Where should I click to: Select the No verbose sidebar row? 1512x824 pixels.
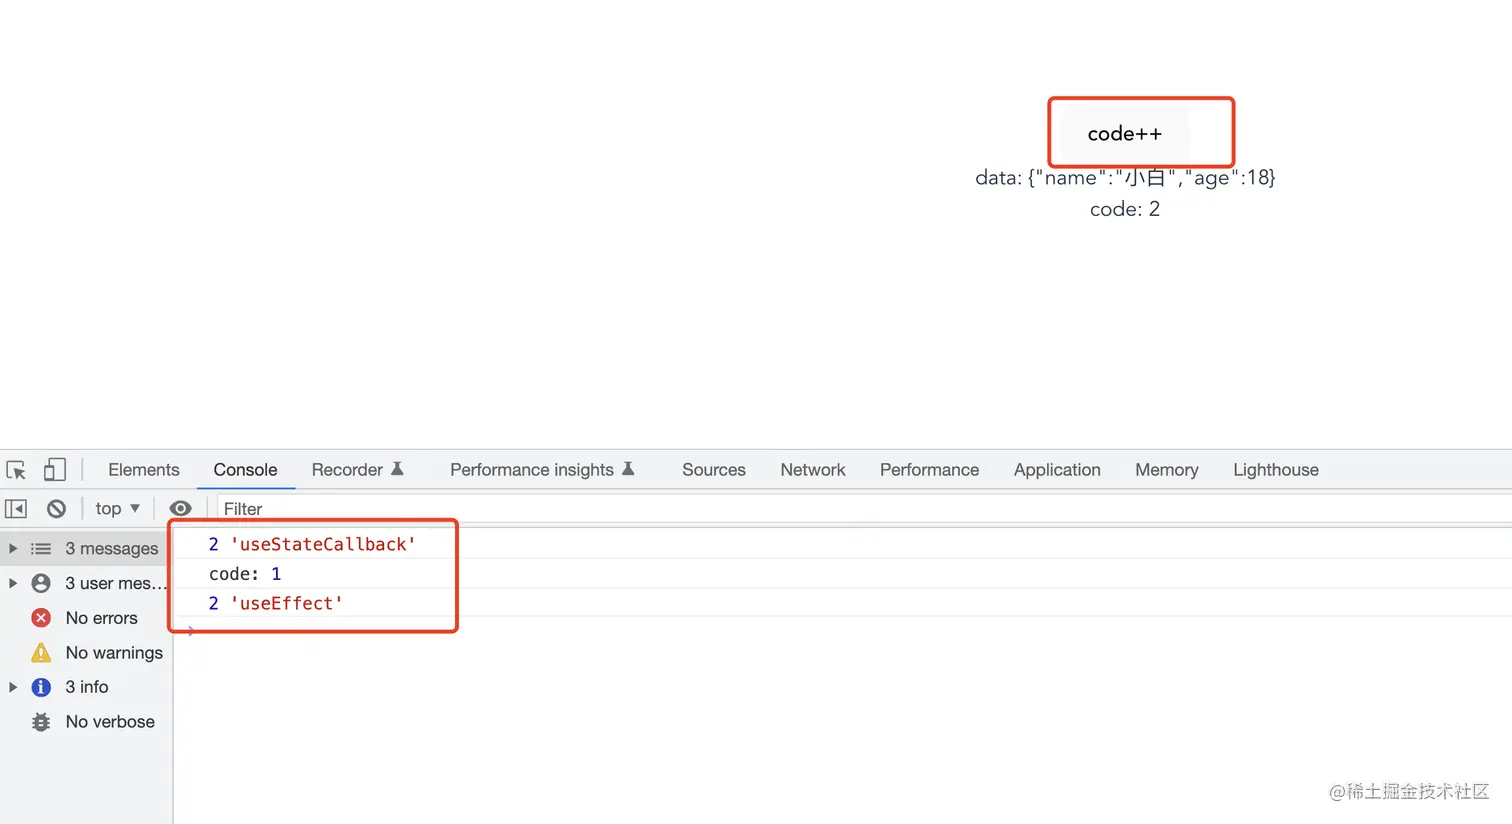click(86, 722)
